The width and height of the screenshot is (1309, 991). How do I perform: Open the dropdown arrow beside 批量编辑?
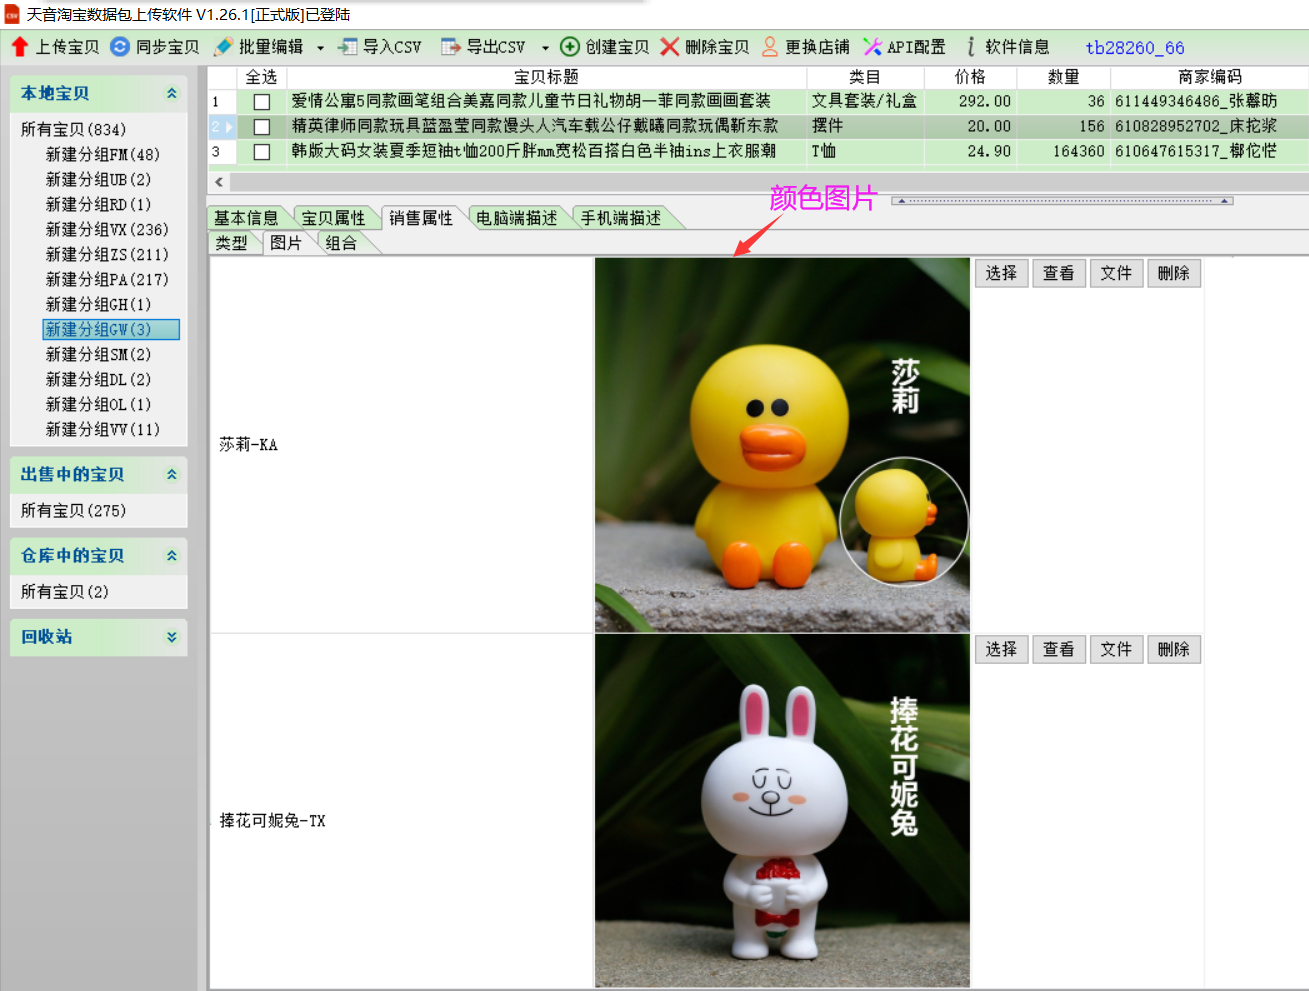320,48
